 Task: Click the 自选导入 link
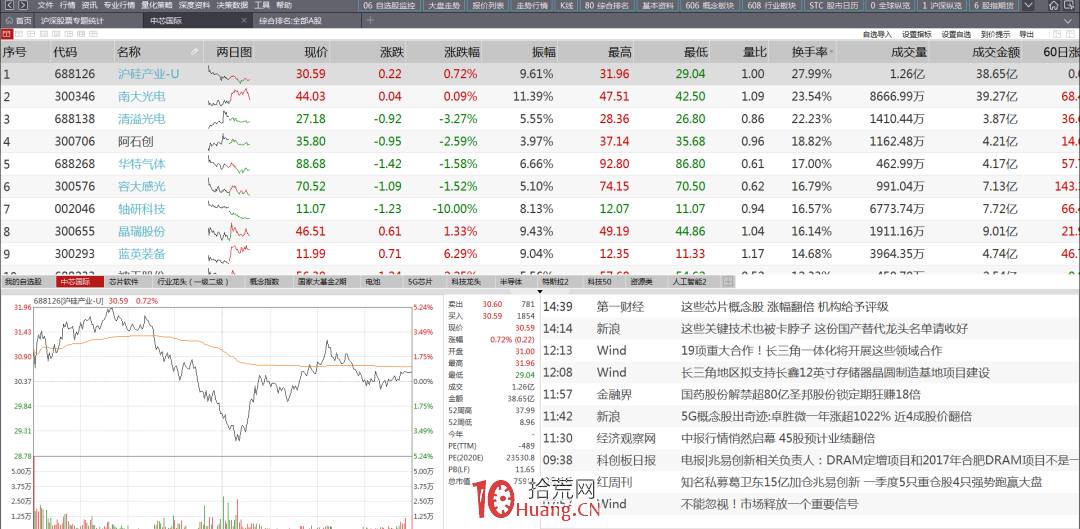(877, 33)
